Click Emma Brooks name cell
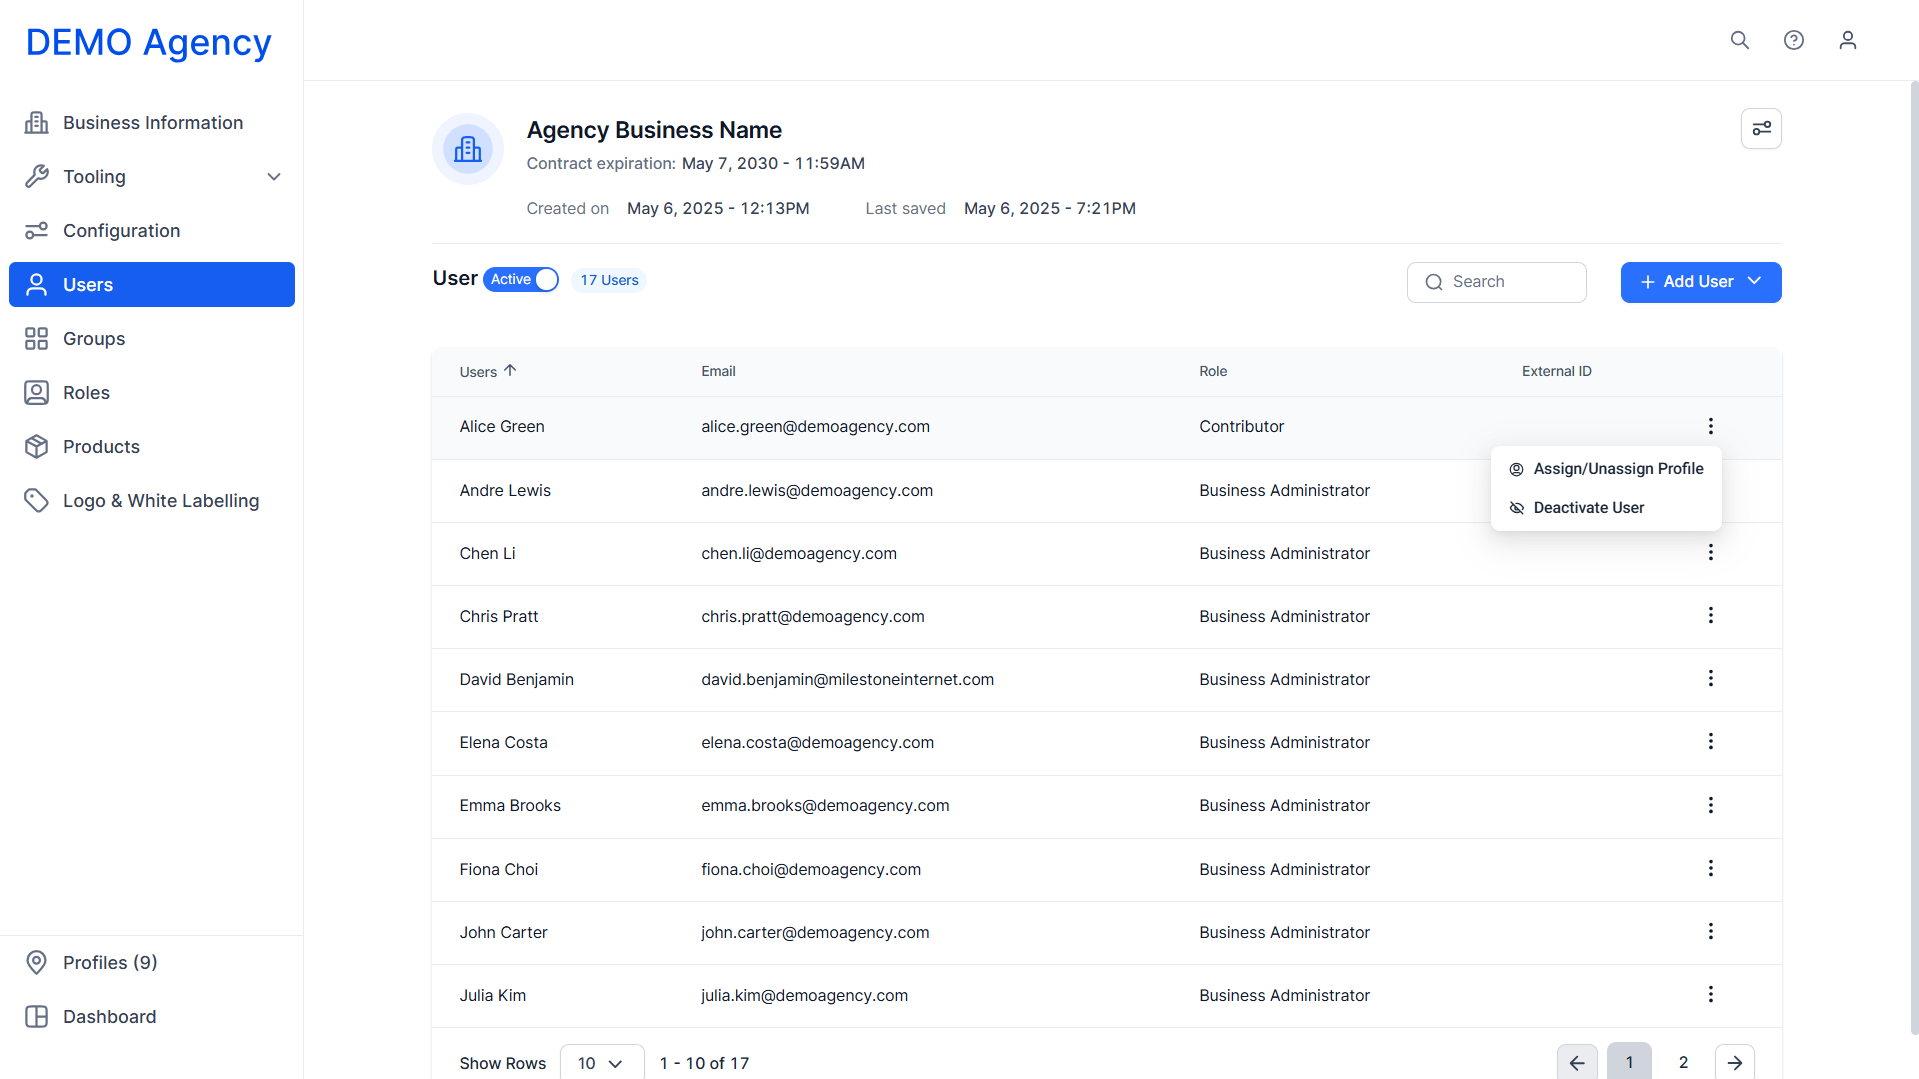The image size is (1919, 1079). (x=510, y=806)
